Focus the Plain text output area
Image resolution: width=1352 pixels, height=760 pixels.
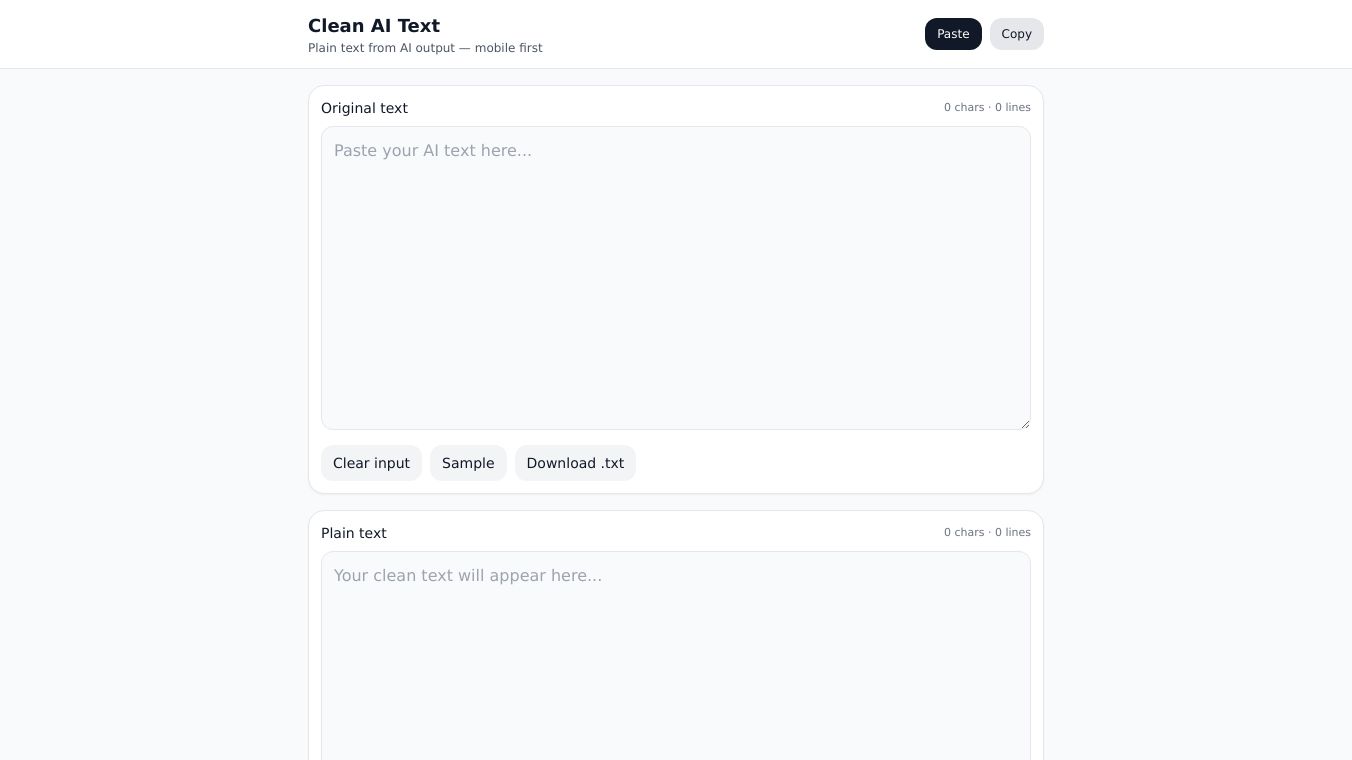675,670
